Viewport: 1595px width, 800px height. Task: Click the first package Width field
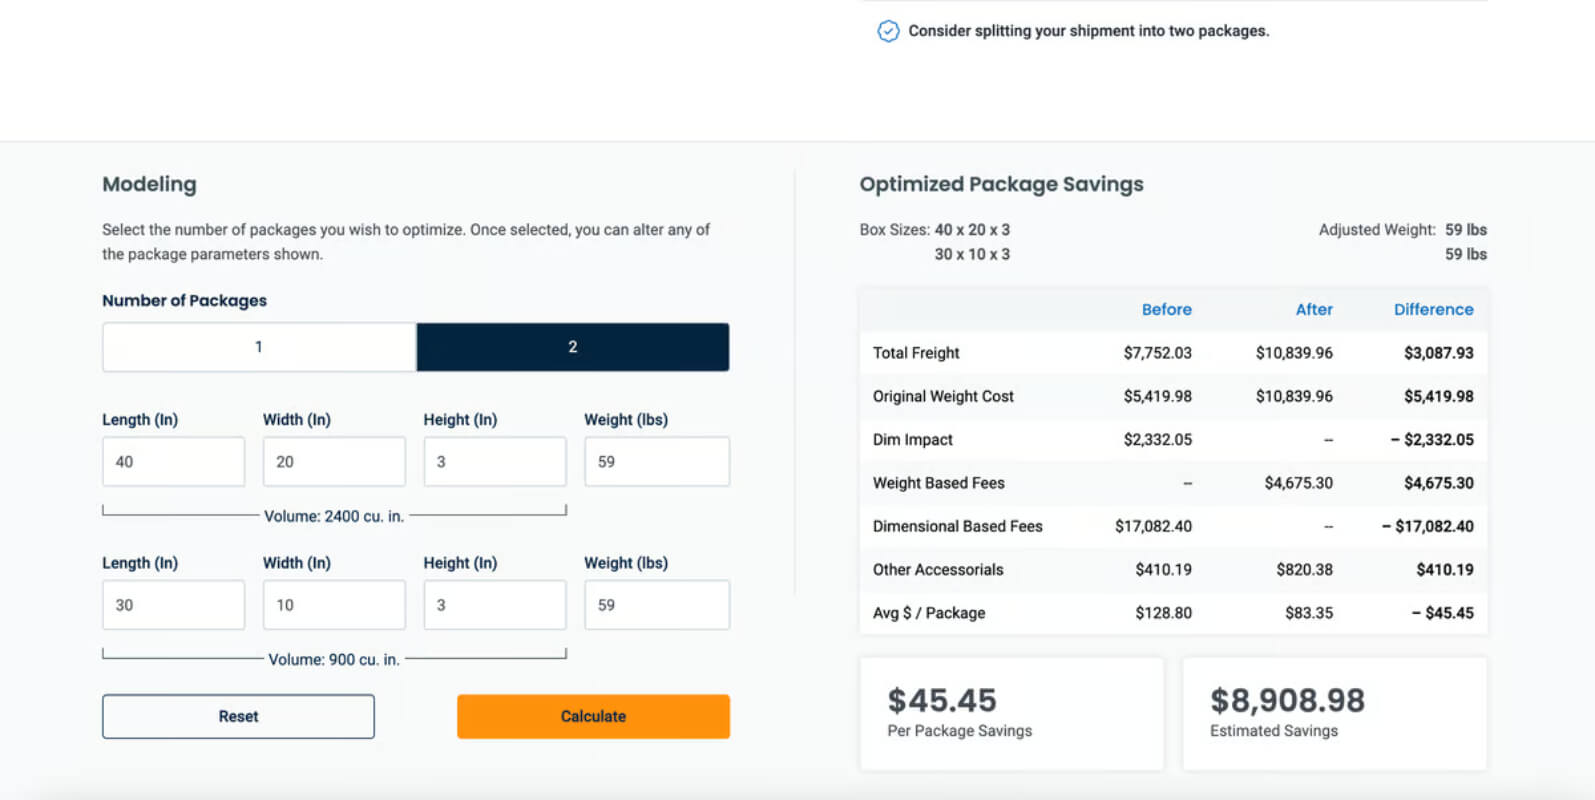point(334,462)
